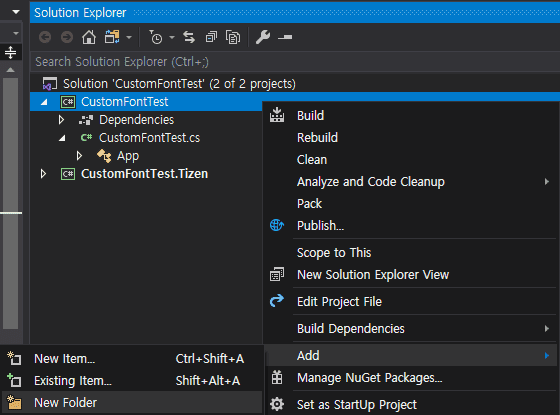
Task: Click the Solution Explorer title bar
Action: (x=295, y=12)
